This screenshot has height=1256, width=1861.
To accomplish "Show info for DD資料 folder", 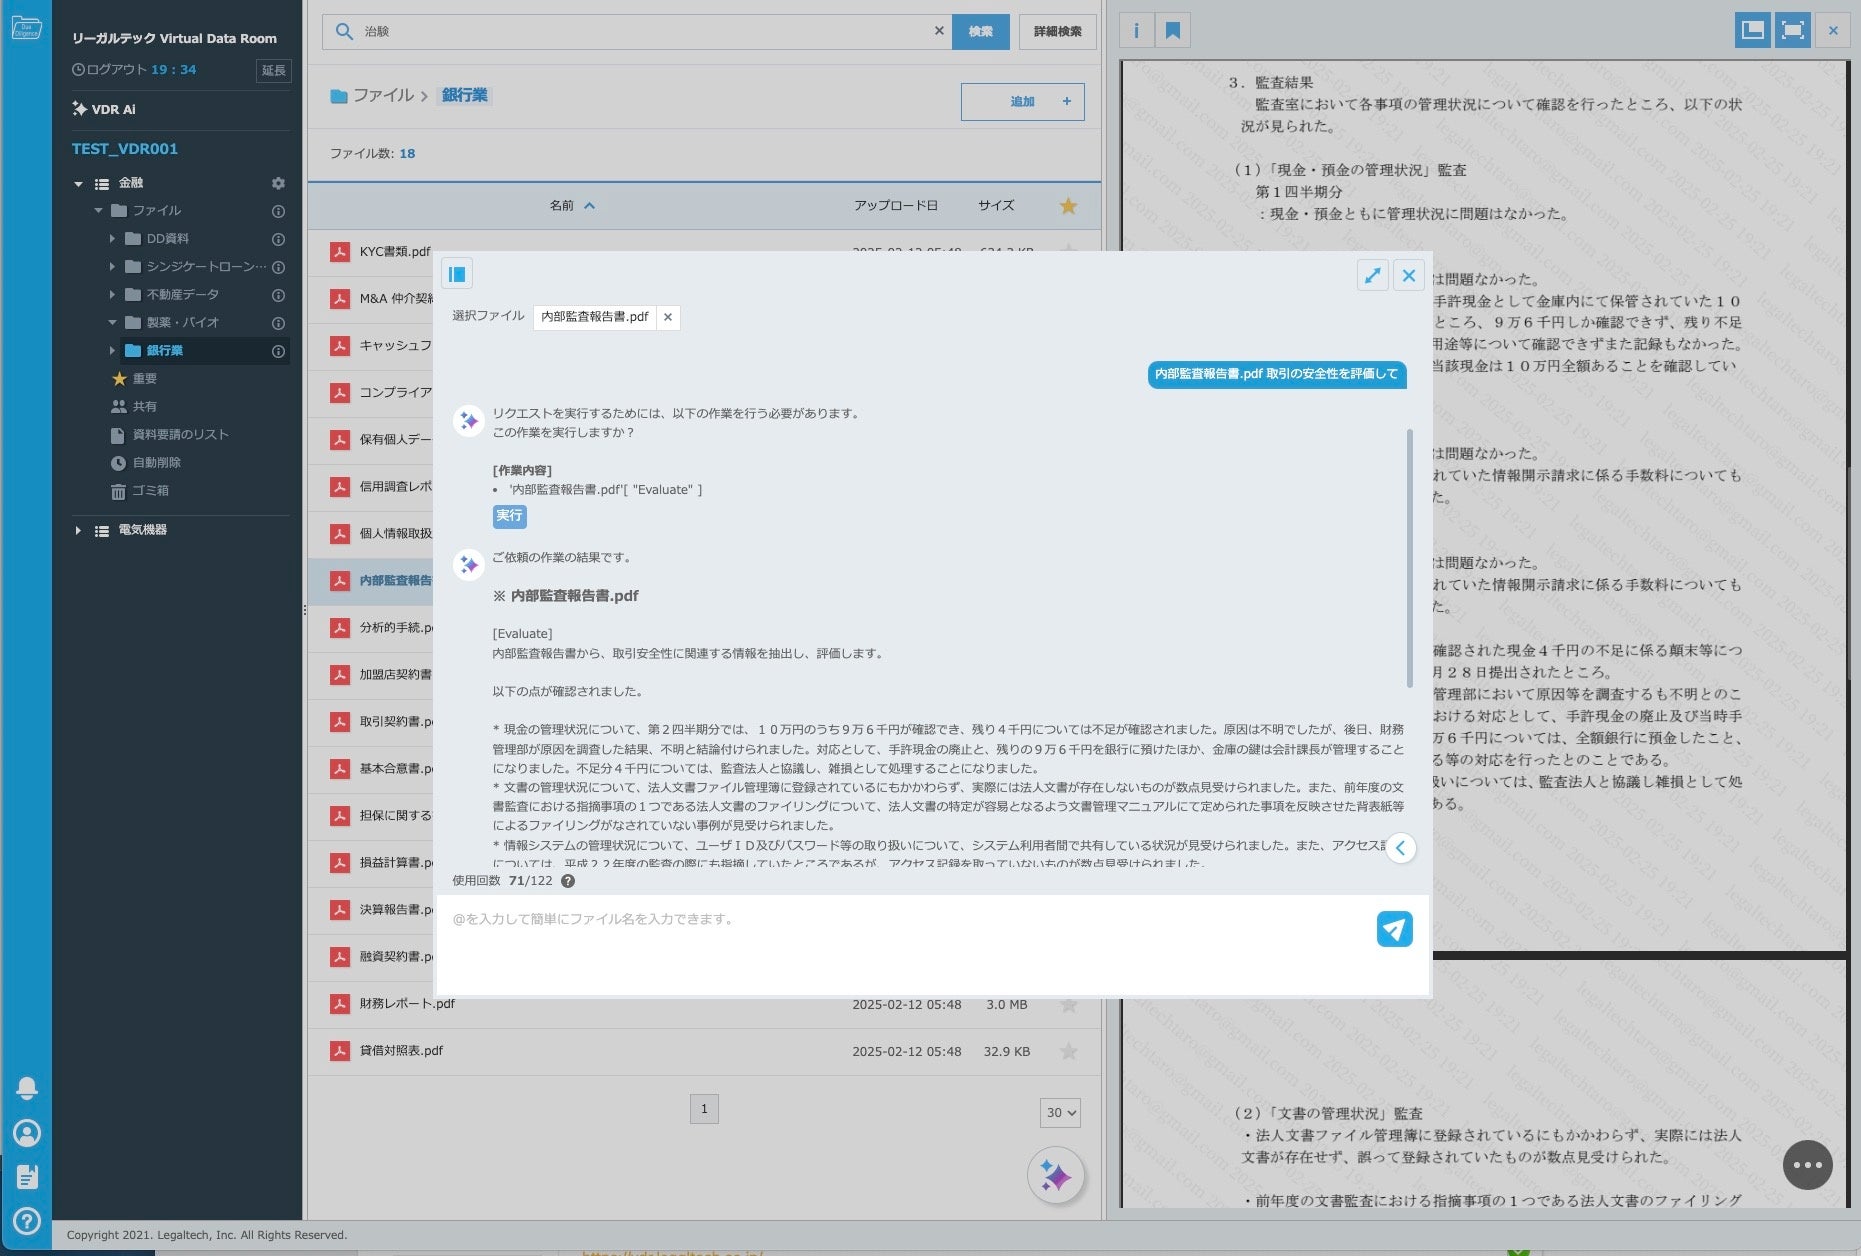I will [278, 239].
